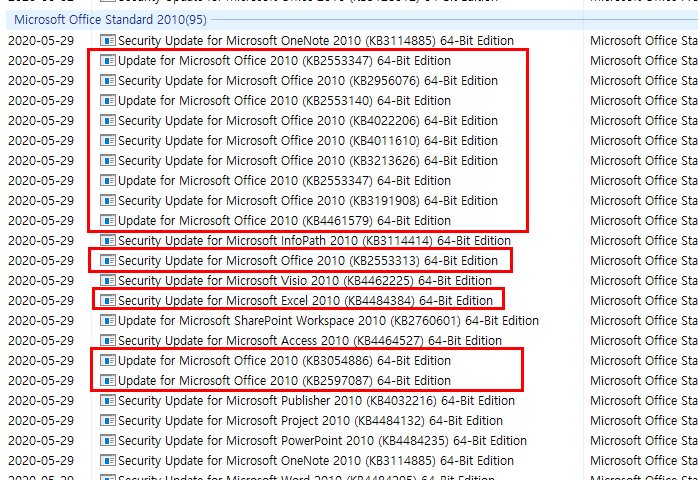Click the icon next to Office 2010 update KB2553140

click(x=108, y=101)
